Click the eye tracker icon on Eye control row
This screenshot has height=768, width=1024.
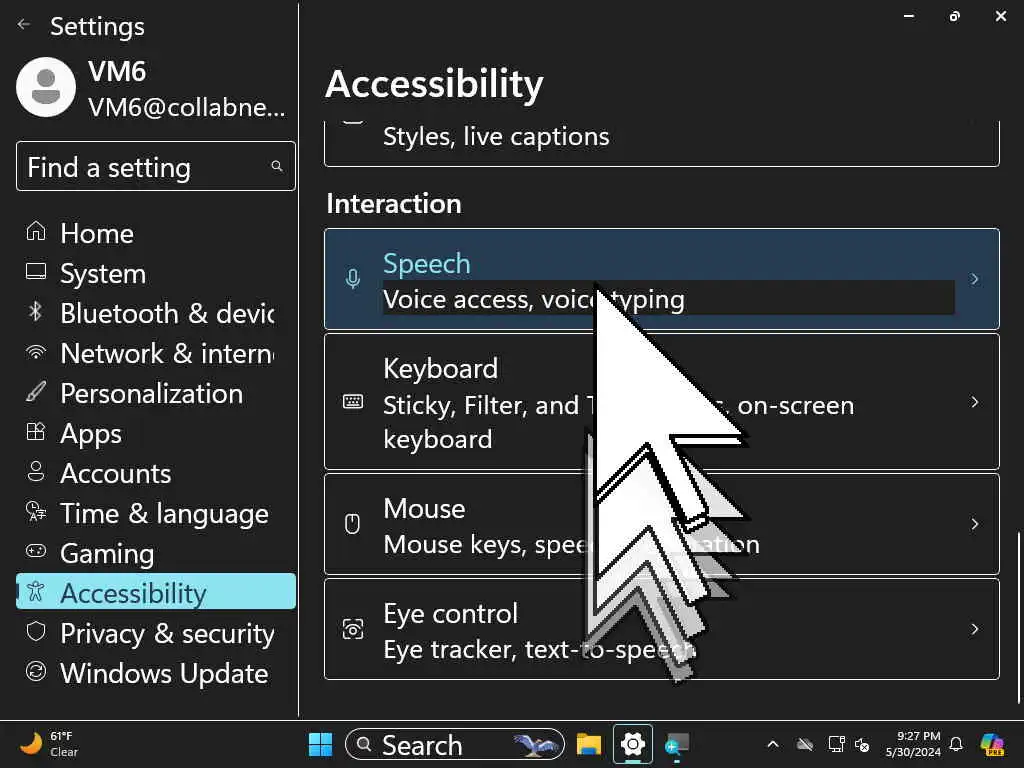353,629
